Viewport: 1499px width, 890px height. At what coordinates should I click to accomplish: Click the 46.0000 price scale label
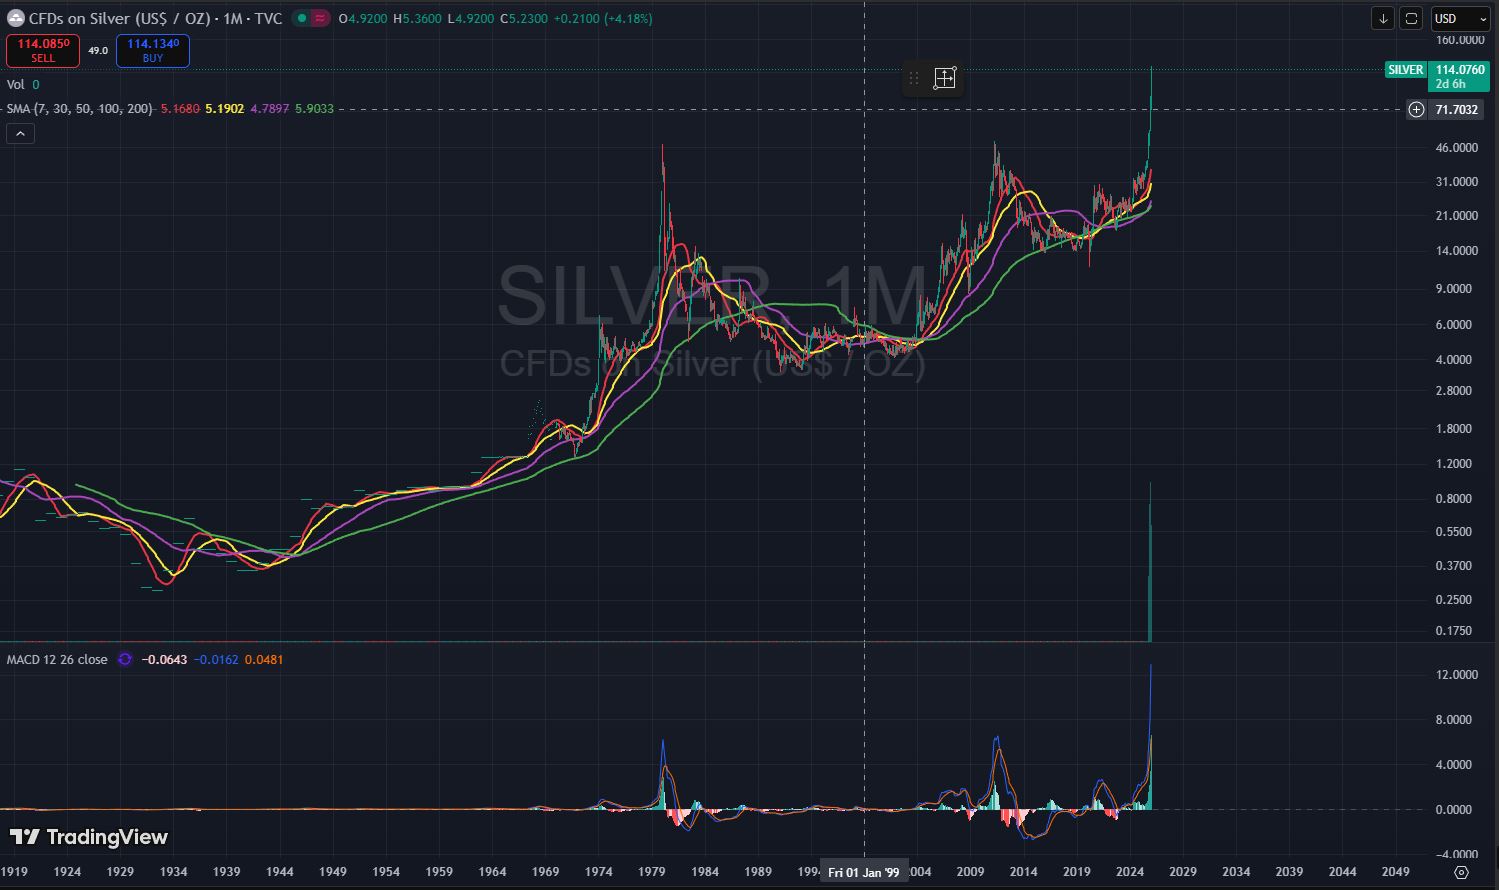[x=1456, y=148]
